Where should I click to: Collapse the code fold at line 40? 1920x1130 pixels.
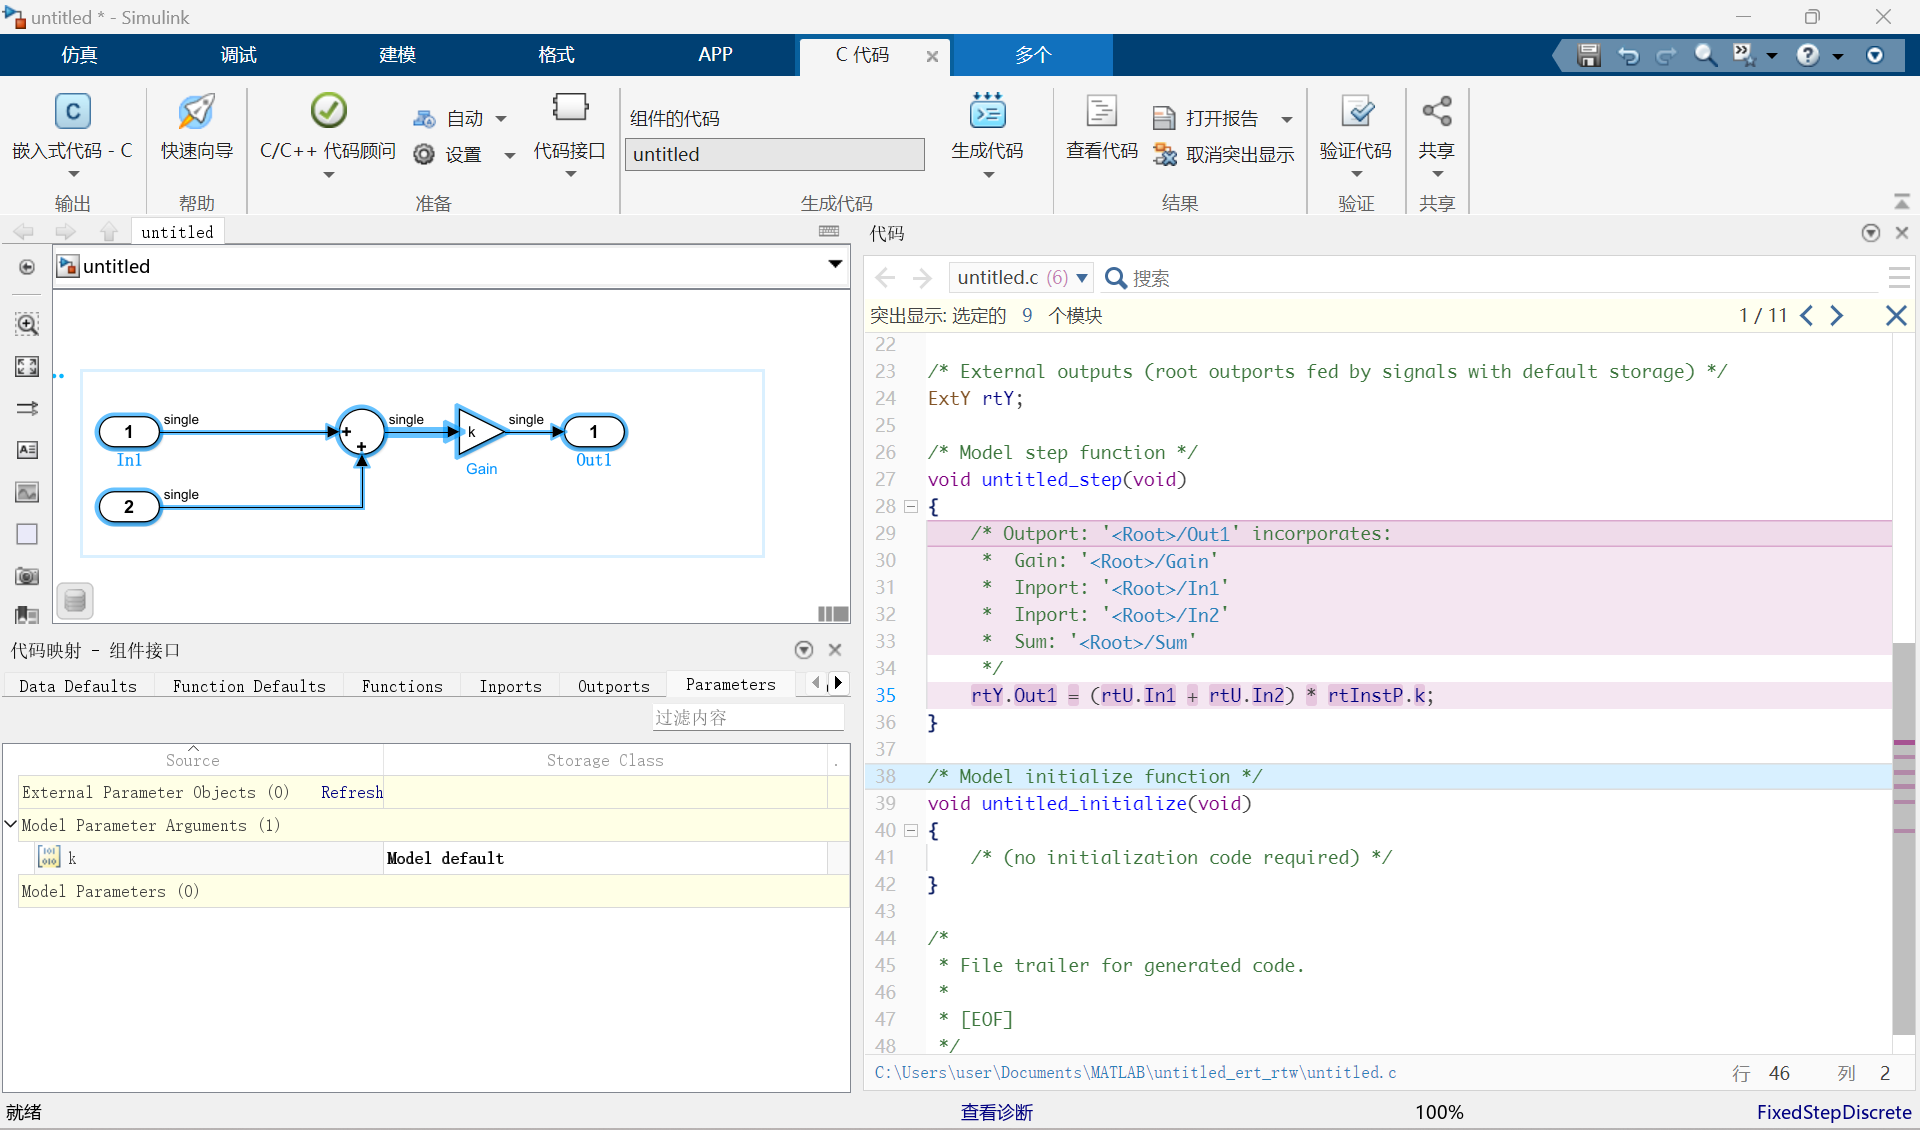coord(911,831)
